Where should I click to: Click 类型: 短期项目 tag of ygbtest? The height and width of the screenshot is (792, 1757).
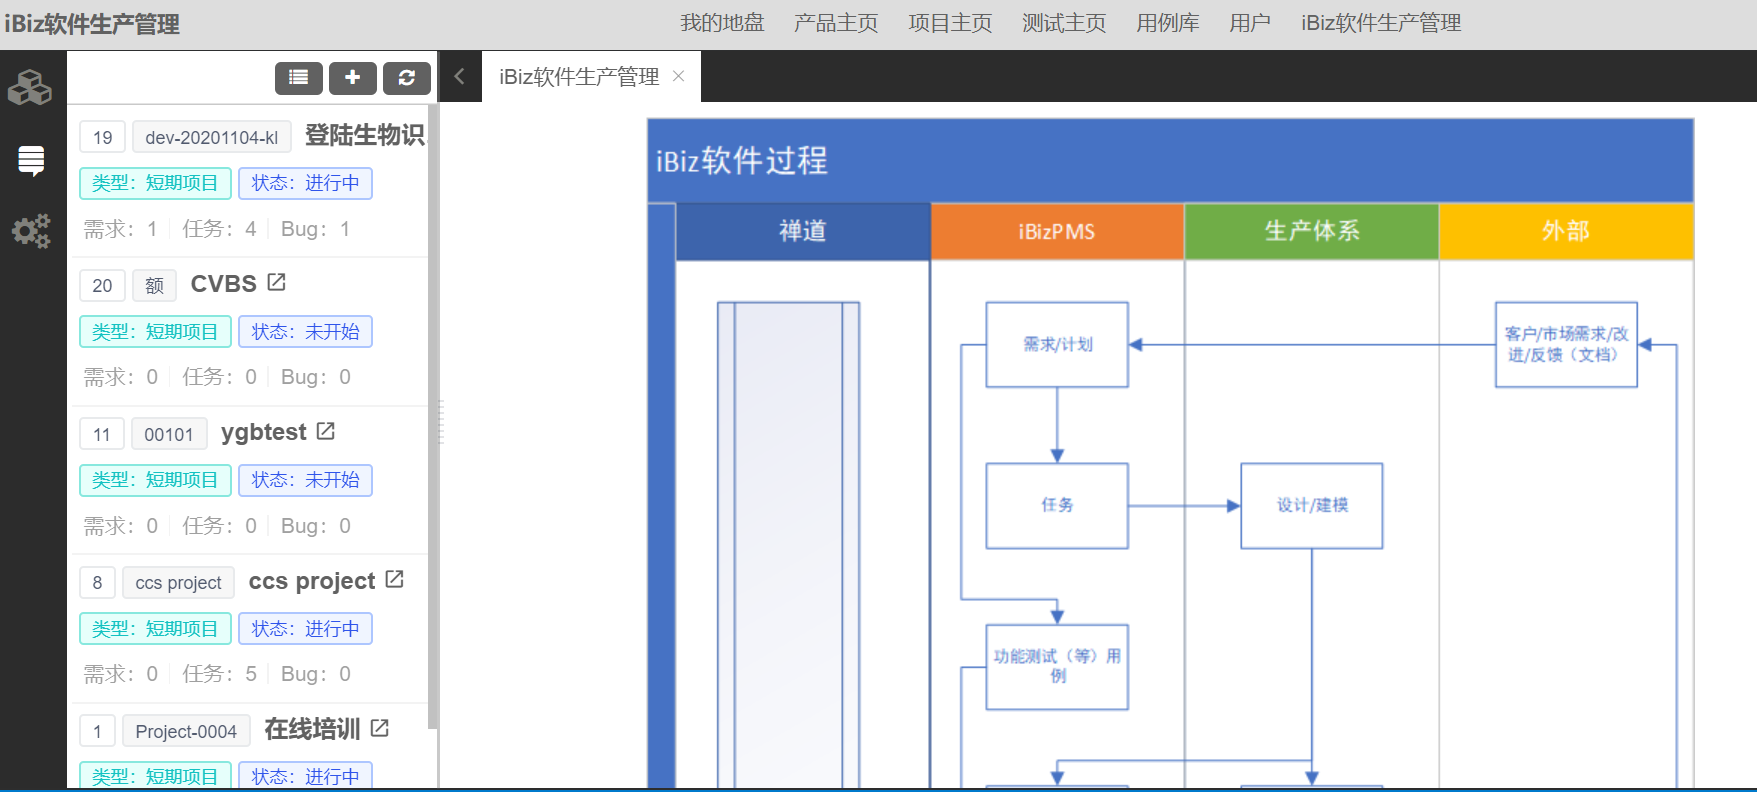coord(155,480)
